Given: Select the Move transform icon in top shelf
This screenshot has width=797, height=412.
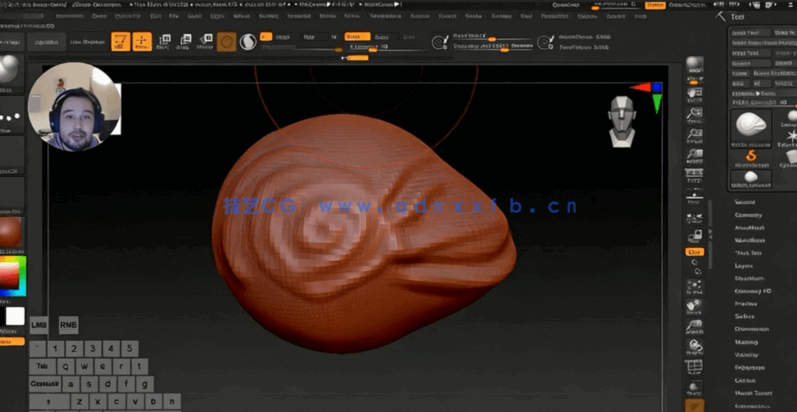Looking at the screenshot, I should tap(164, 42).
